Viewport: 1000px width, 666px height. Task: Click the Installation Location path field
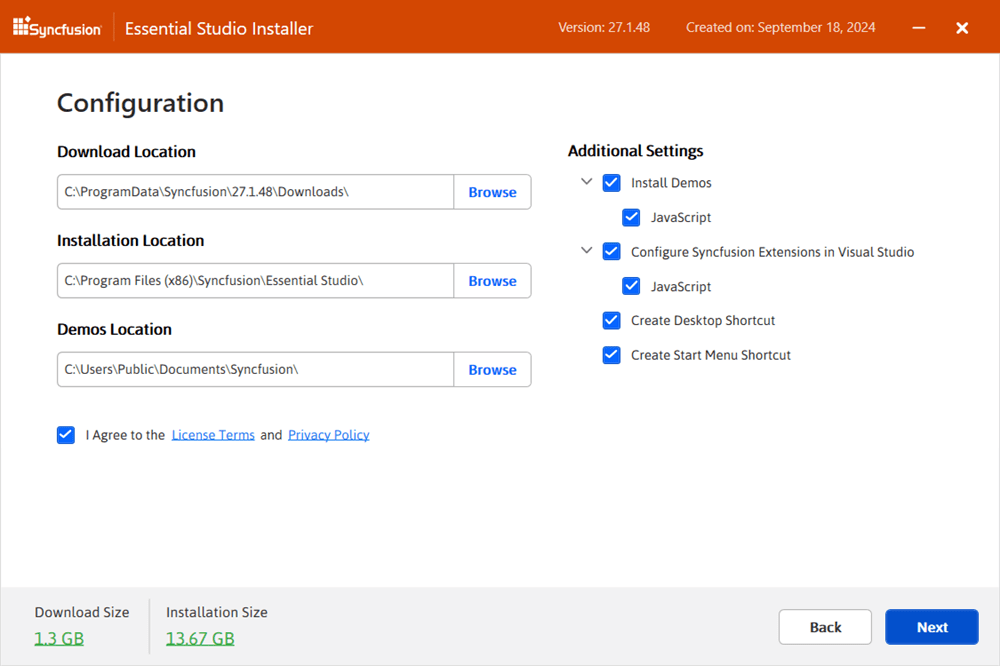(256, 281)
